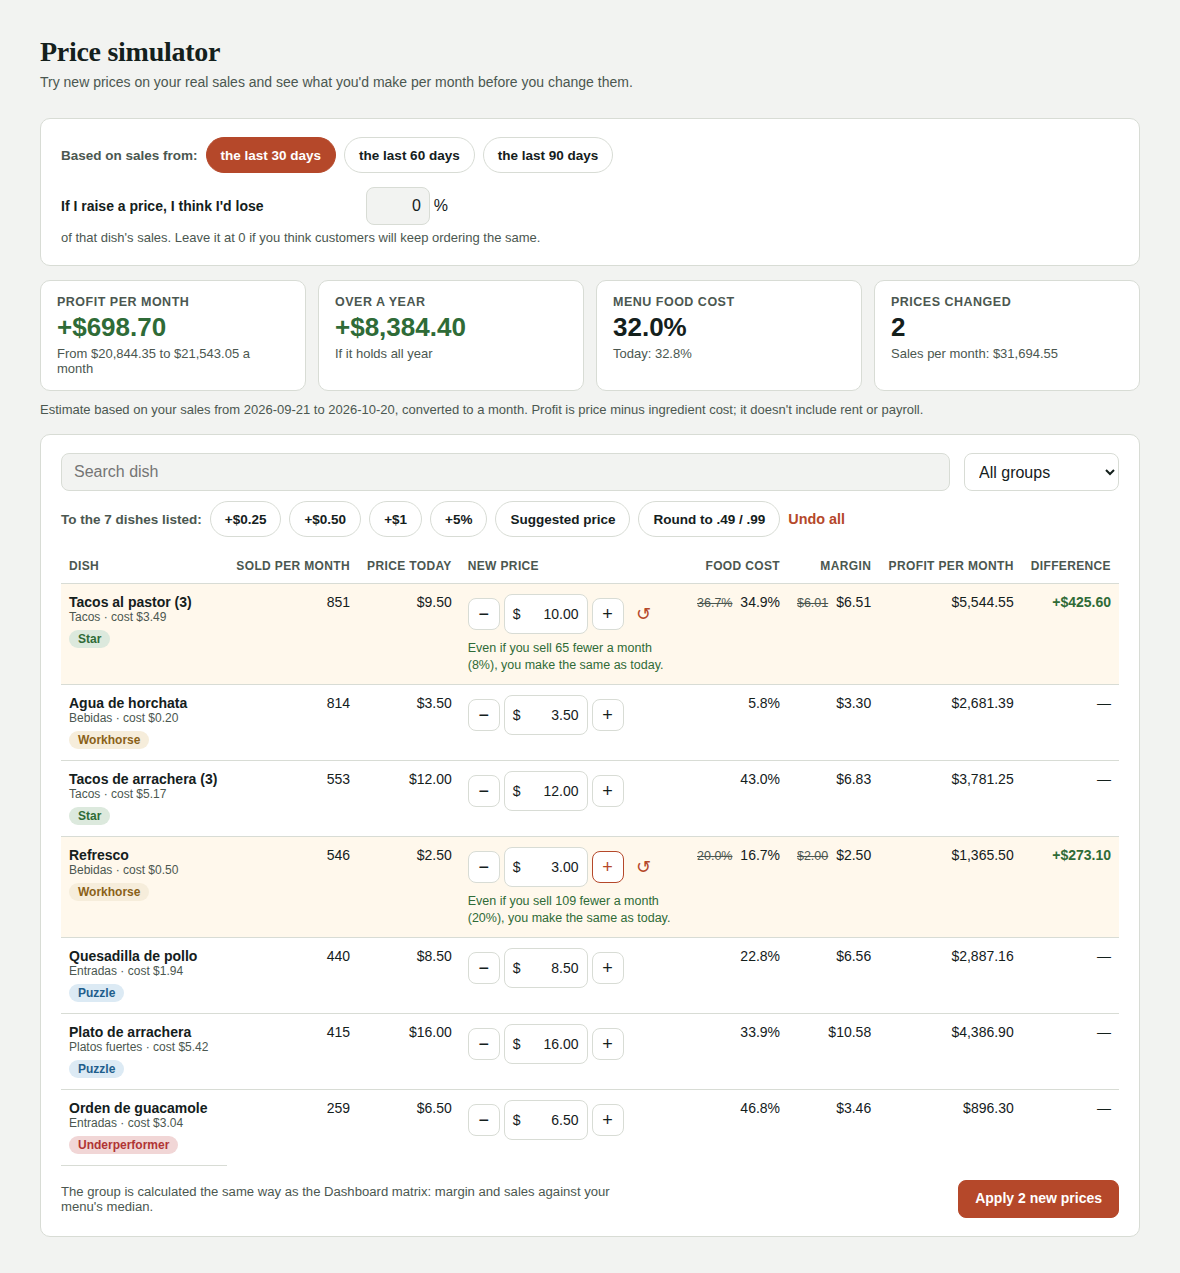Click the Undo all link
1180x1273 pixels.
[816, 519]
